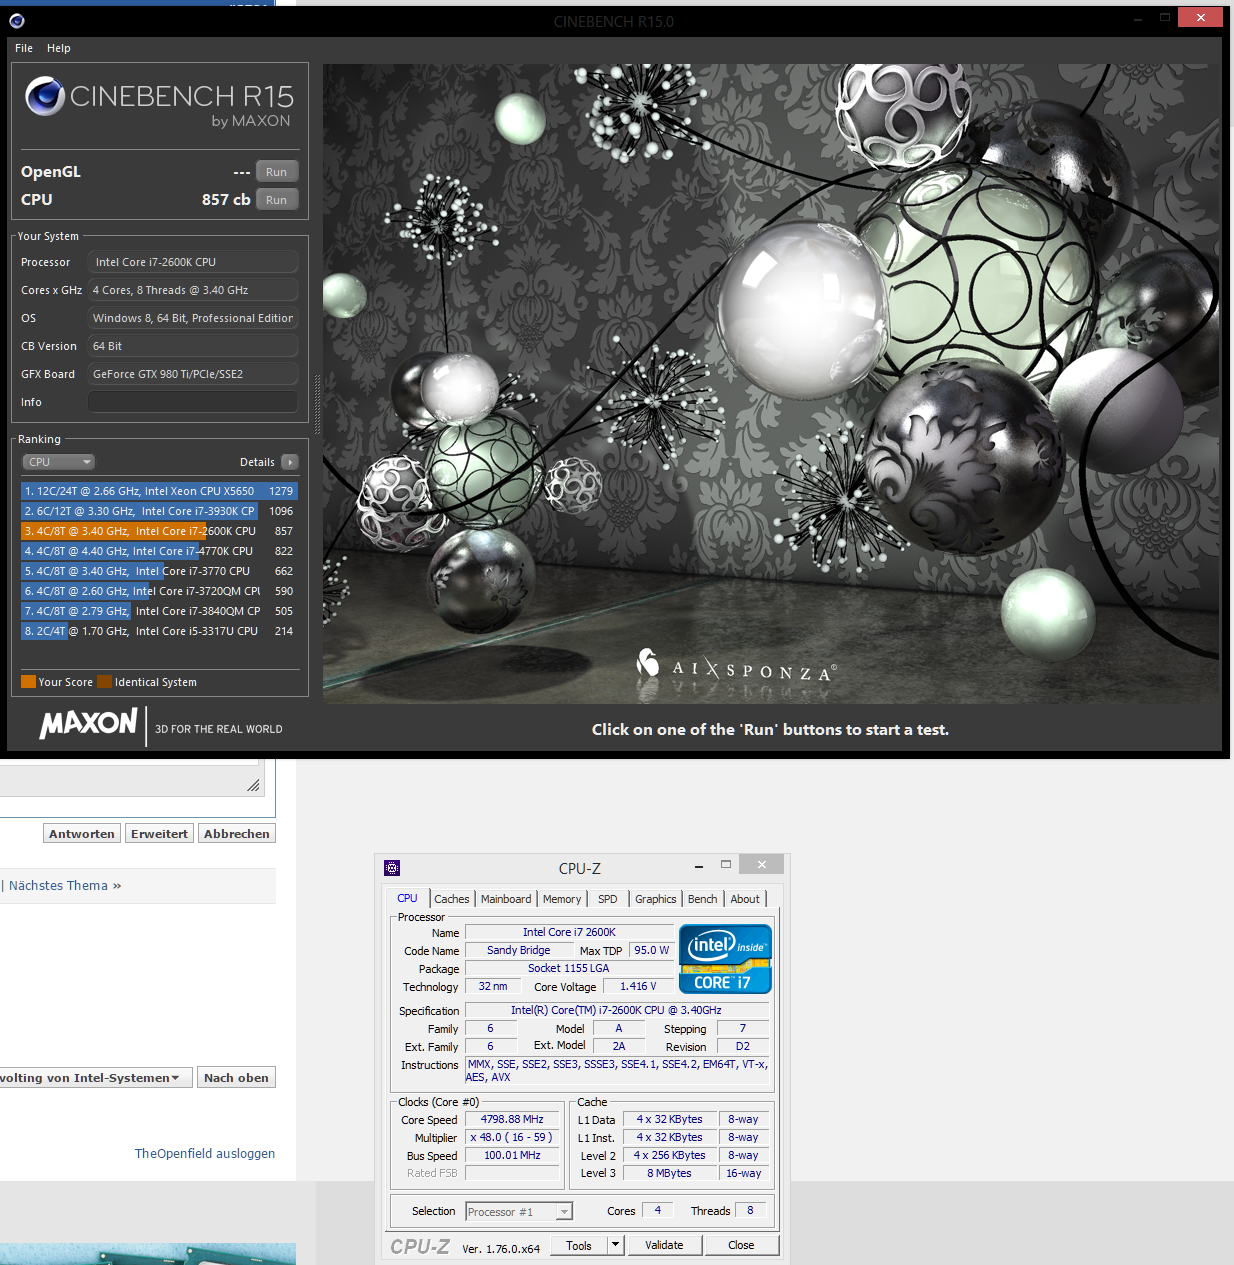Minimize the CPU-Z window
1234x1265 pixels.
click(698, 866)
